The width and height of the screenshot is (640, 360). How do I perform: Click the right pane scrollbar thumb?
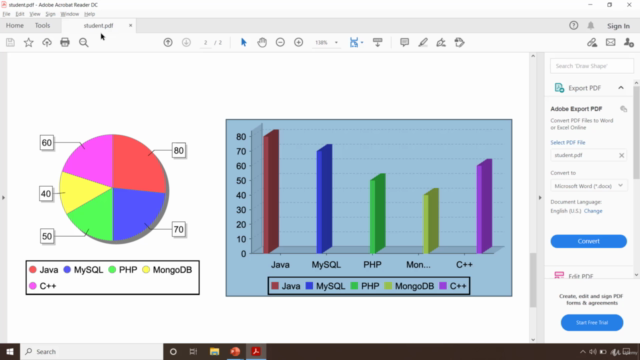coord(636,133)
